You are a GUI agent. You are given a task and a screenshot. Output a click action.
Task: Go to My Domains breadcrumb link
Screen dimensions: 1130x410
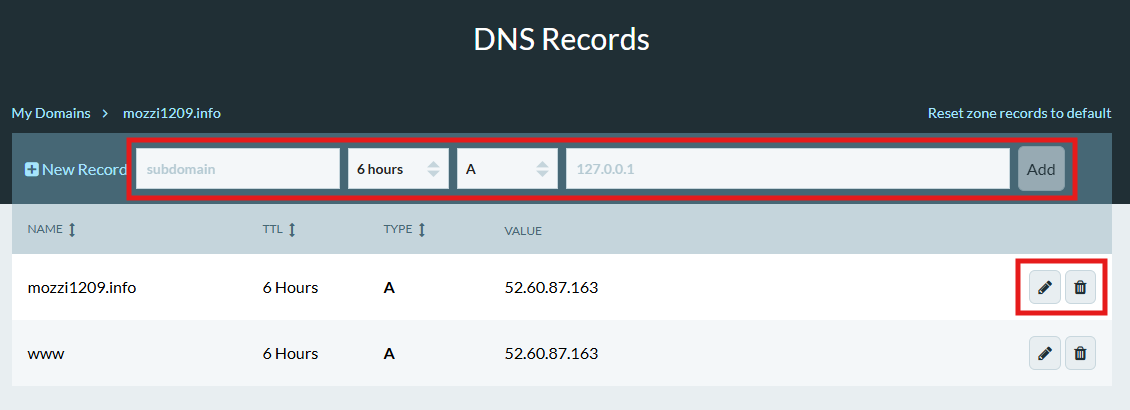pos(51,113)
